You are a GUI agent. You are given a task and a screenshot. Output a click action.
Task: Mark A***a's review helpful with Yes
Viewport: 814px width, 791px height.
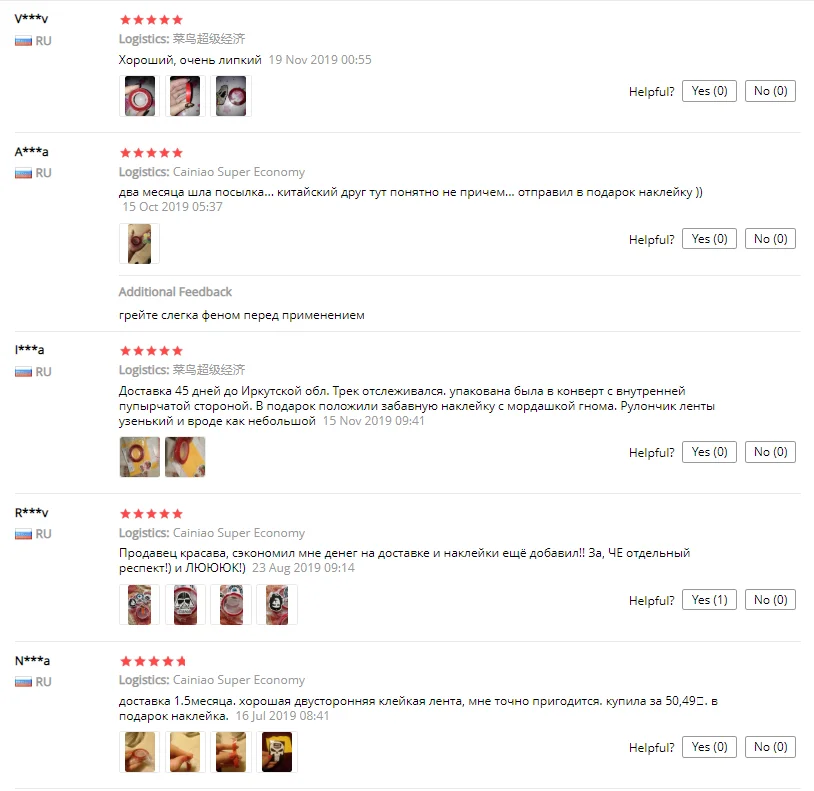coord(709,239)
